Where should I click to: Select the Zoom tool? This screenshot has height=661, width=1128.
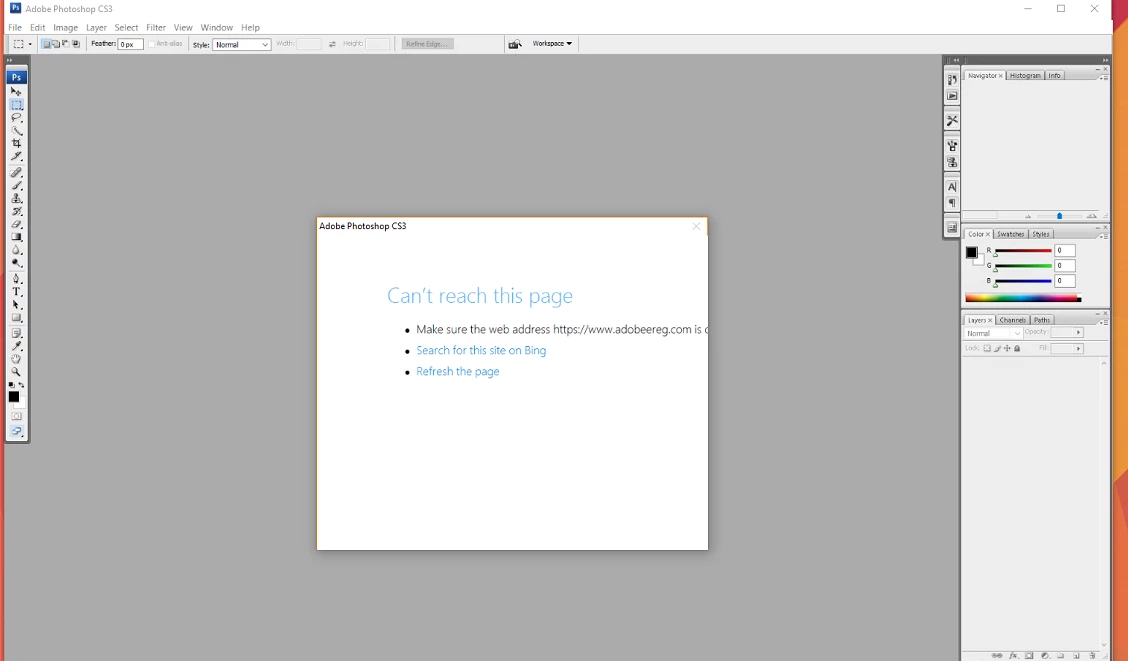pyautogui.click(x=16, y=372)
